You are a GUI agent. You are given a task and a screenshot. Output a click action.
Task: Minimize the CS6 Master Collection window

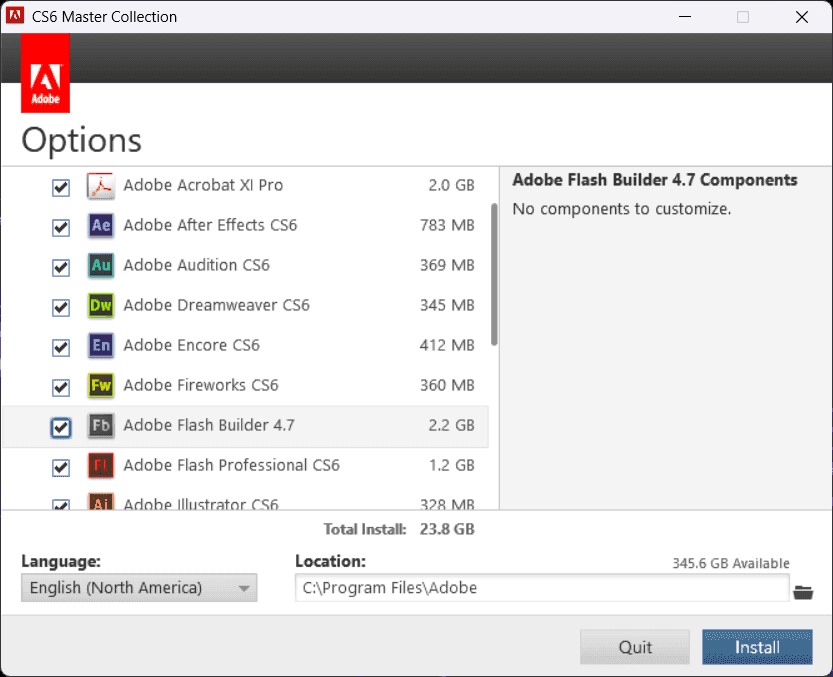[685, 17]
